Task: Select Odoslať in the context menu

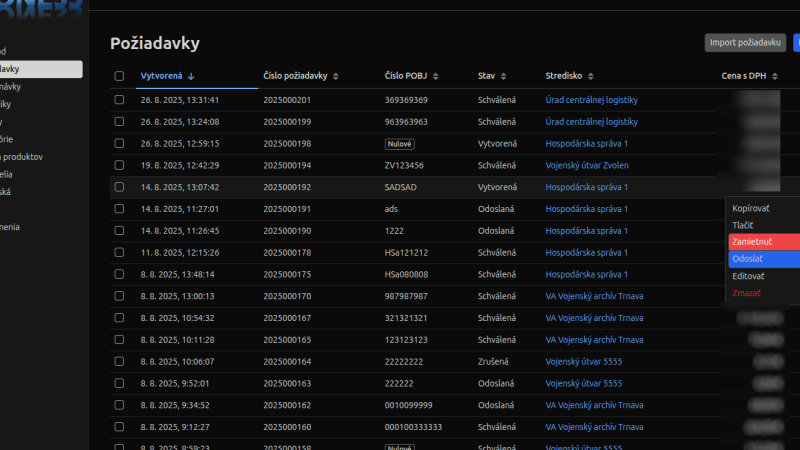Action: [x=764, y=259]
